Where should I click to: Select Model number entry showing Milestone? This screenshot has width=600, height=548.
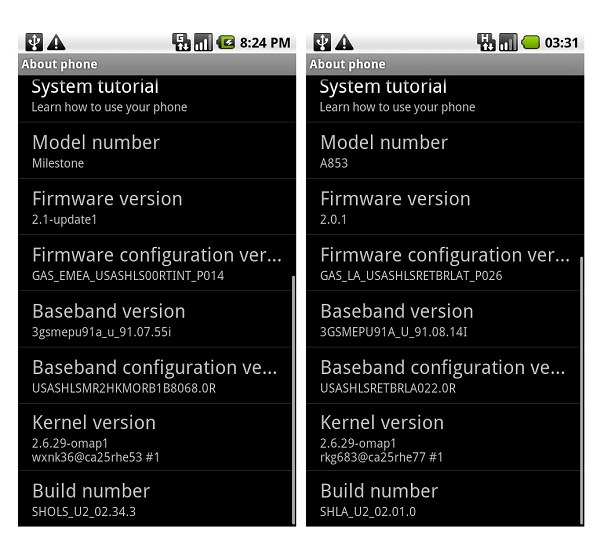(x=155, y=151)
